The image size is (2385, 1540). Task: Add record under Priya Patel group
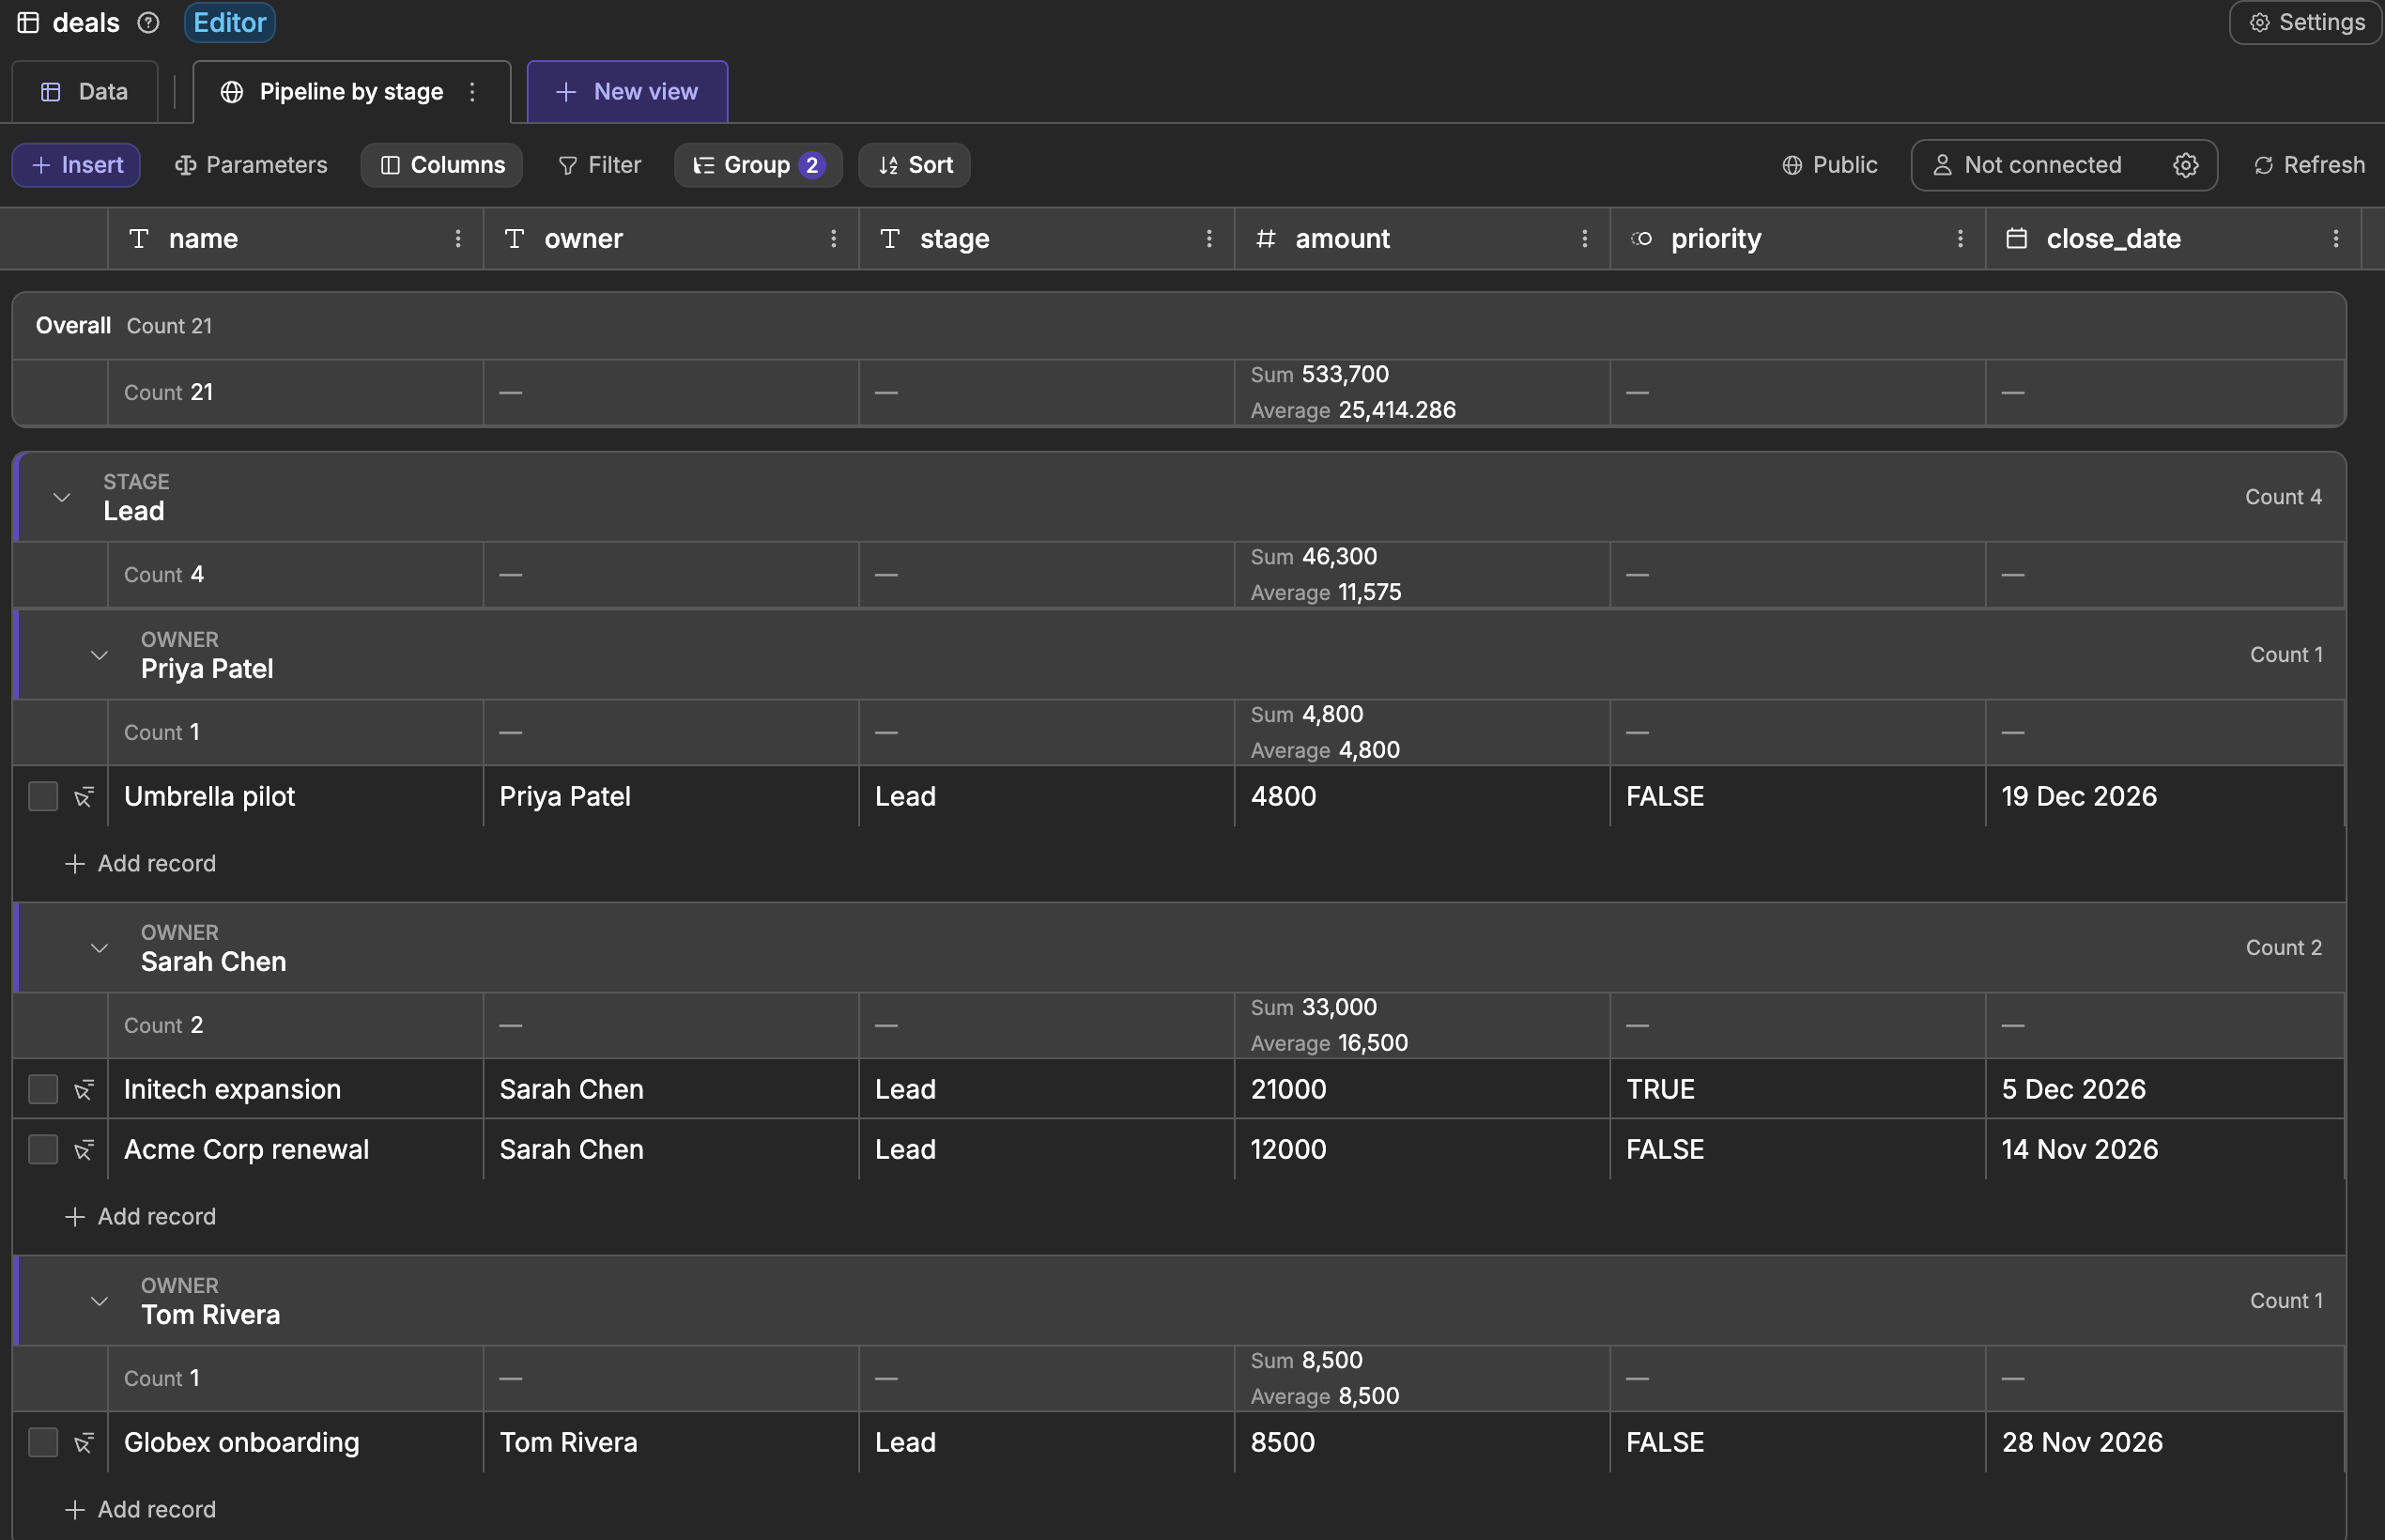tap(140, 863)
